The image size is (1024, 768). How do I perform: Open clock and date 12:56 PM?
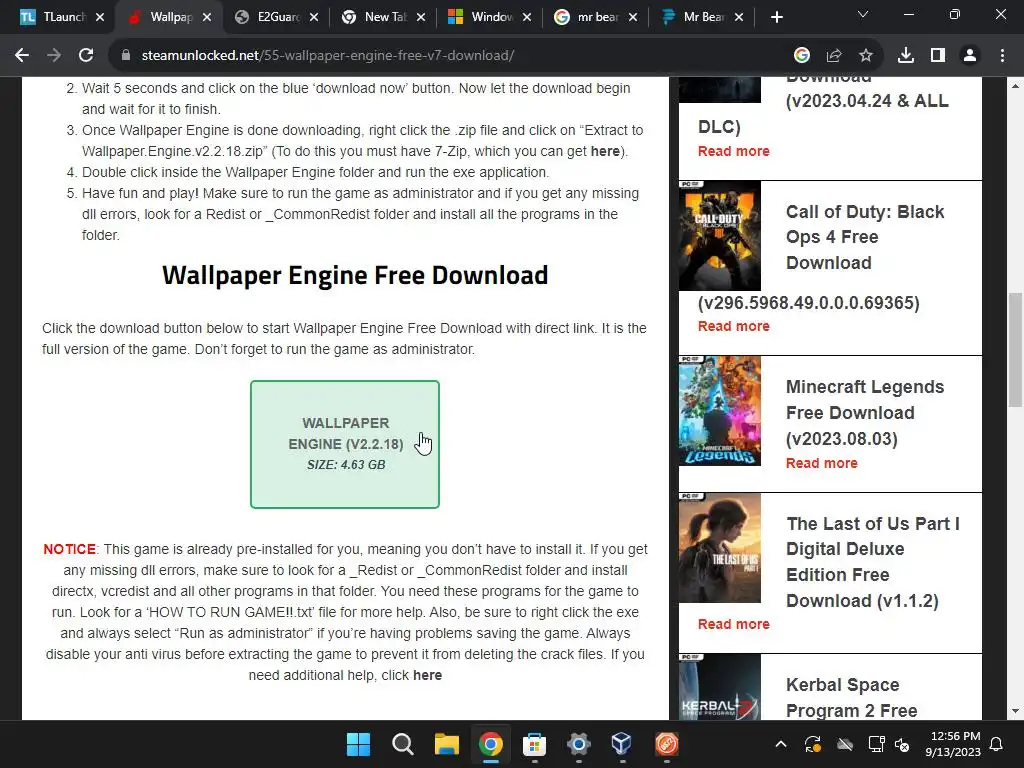(953, 744)
